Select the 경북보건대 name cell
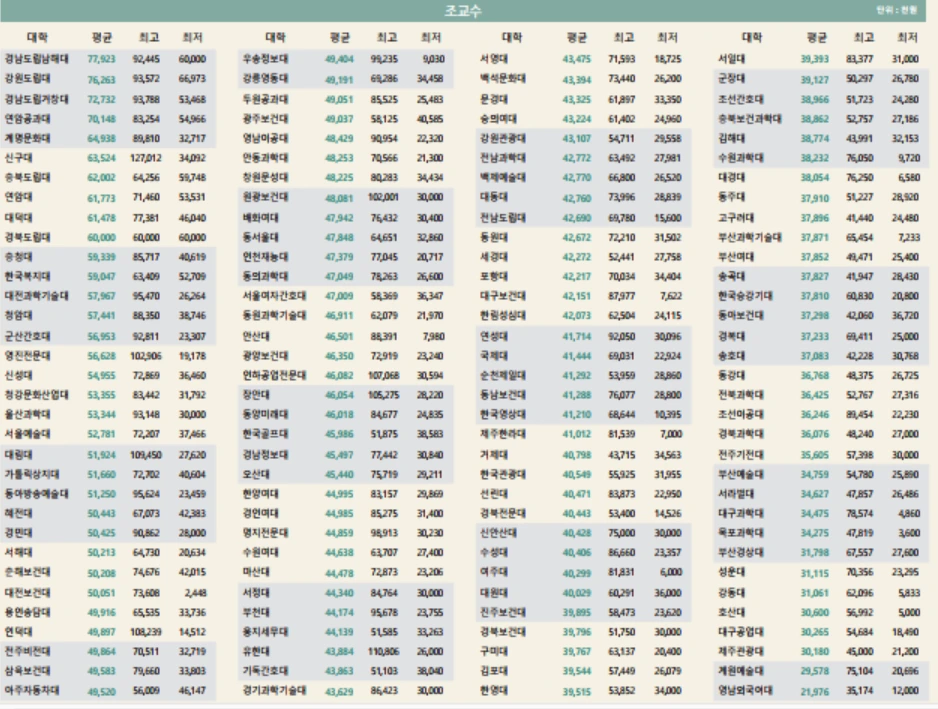 click(x=503, y=632)
